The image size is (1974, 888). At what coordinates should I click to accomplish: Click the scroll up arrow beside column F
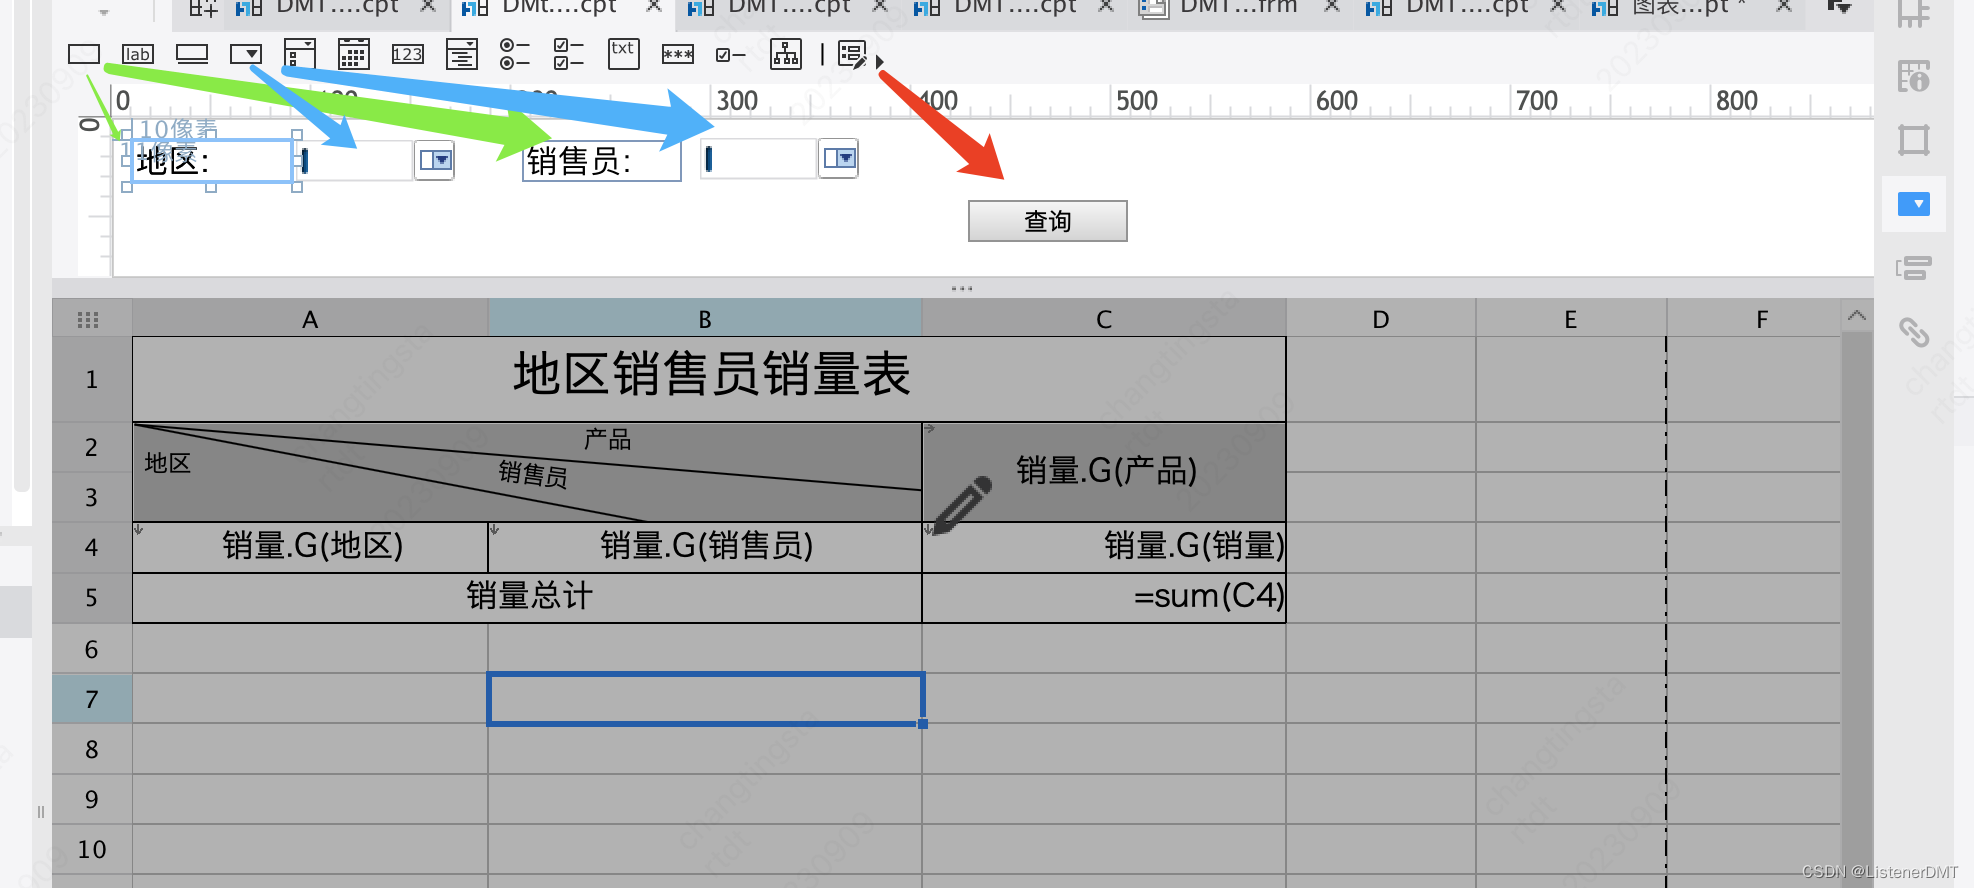[1857, 316]
